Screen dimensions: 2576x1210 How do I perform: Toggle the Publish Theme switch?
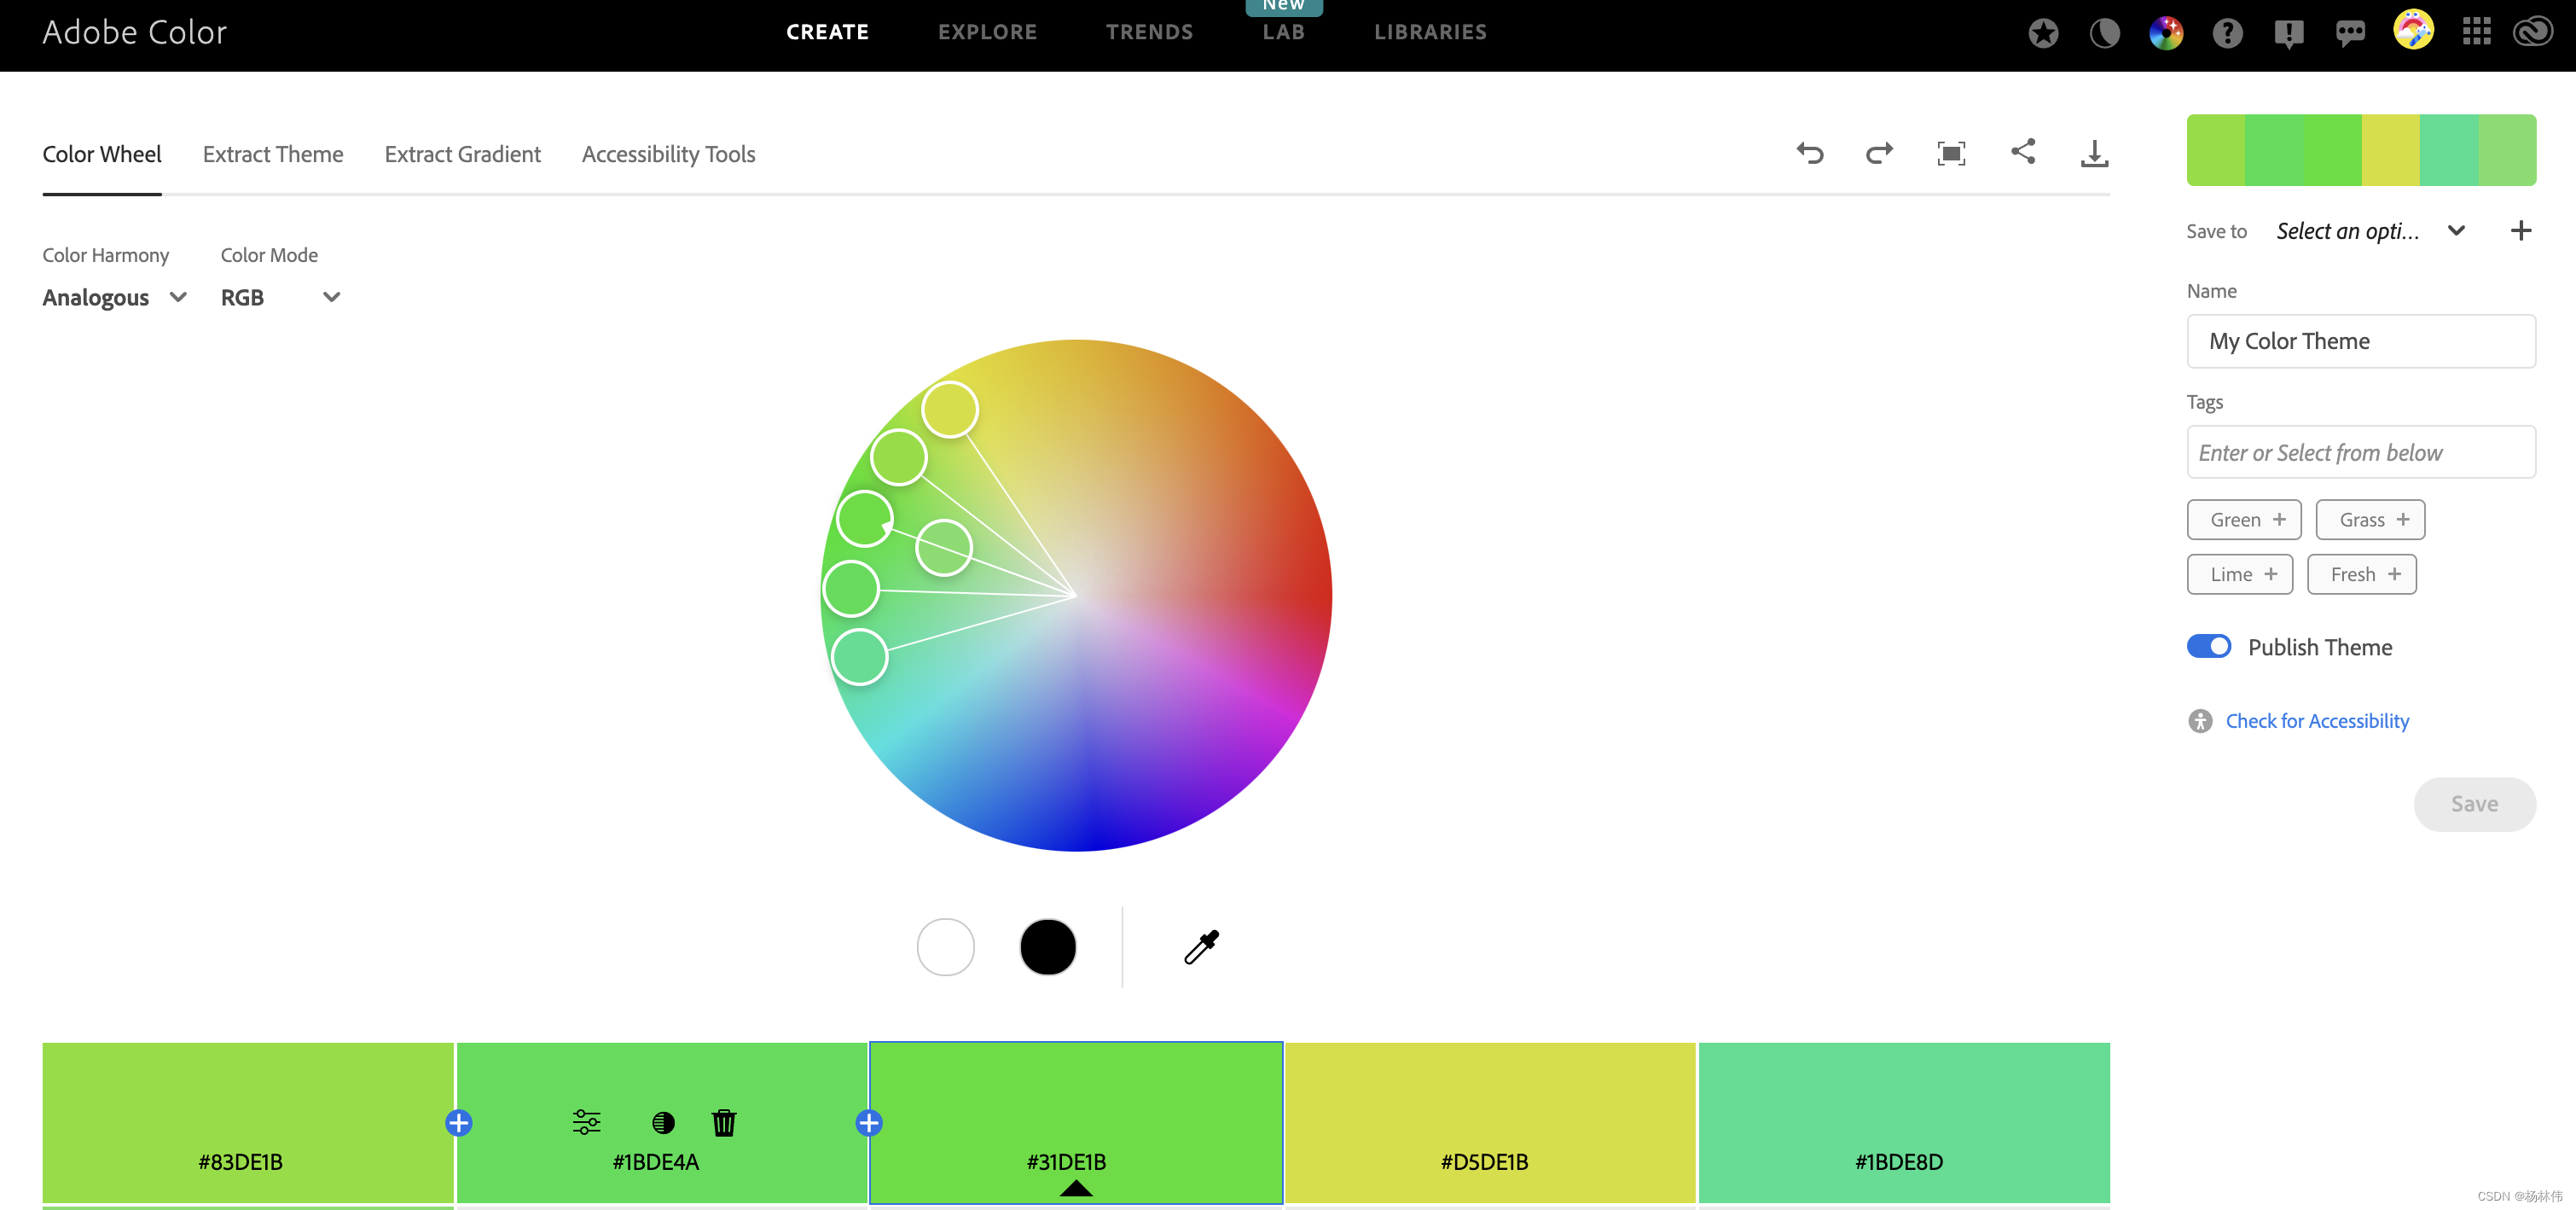pyautogui.click(x=2208, y=647)
